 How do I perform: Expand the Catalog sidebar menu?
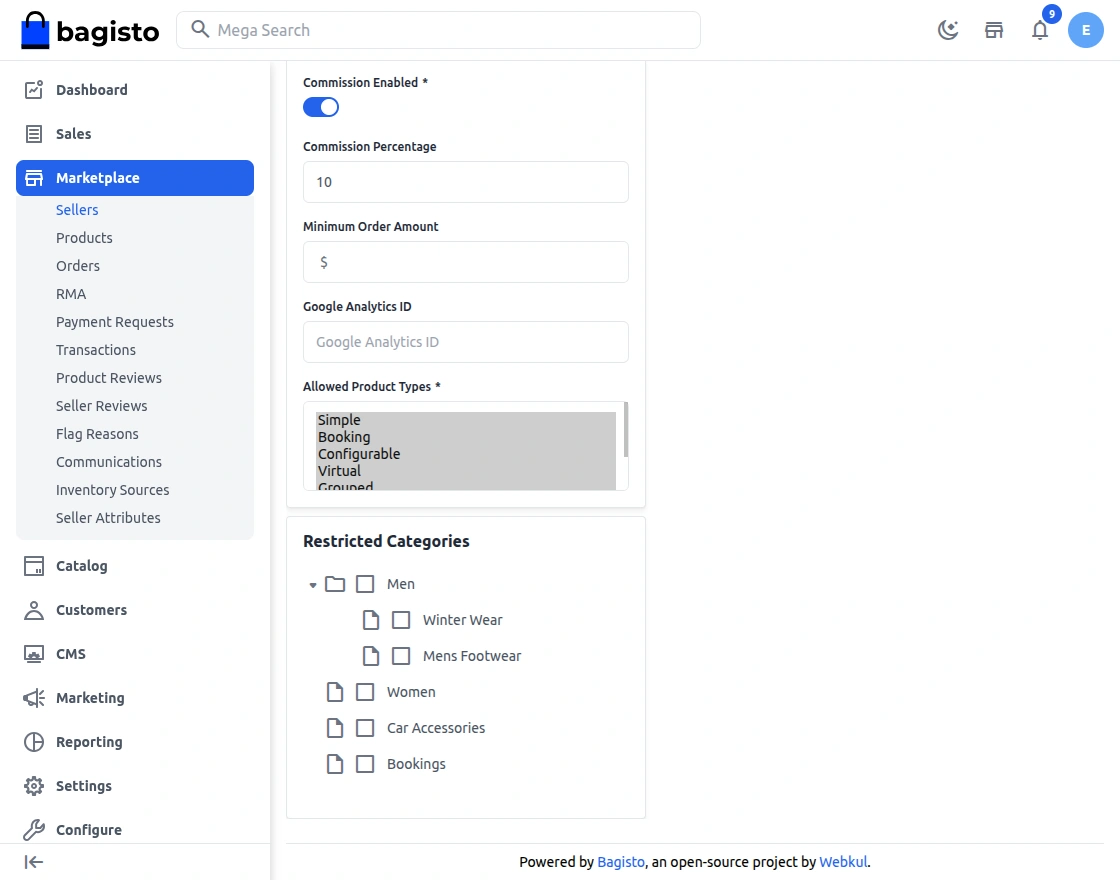(81, 566)
